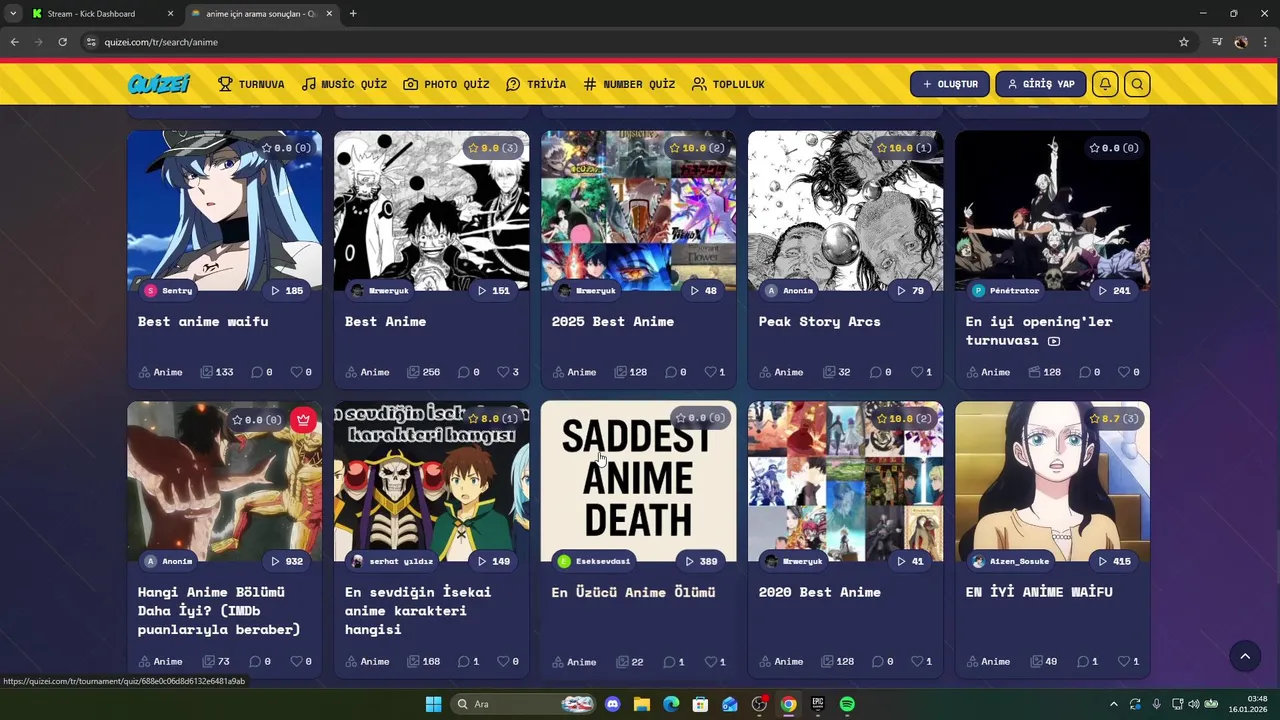Click author Sentry on Best anime waifu

168,290
